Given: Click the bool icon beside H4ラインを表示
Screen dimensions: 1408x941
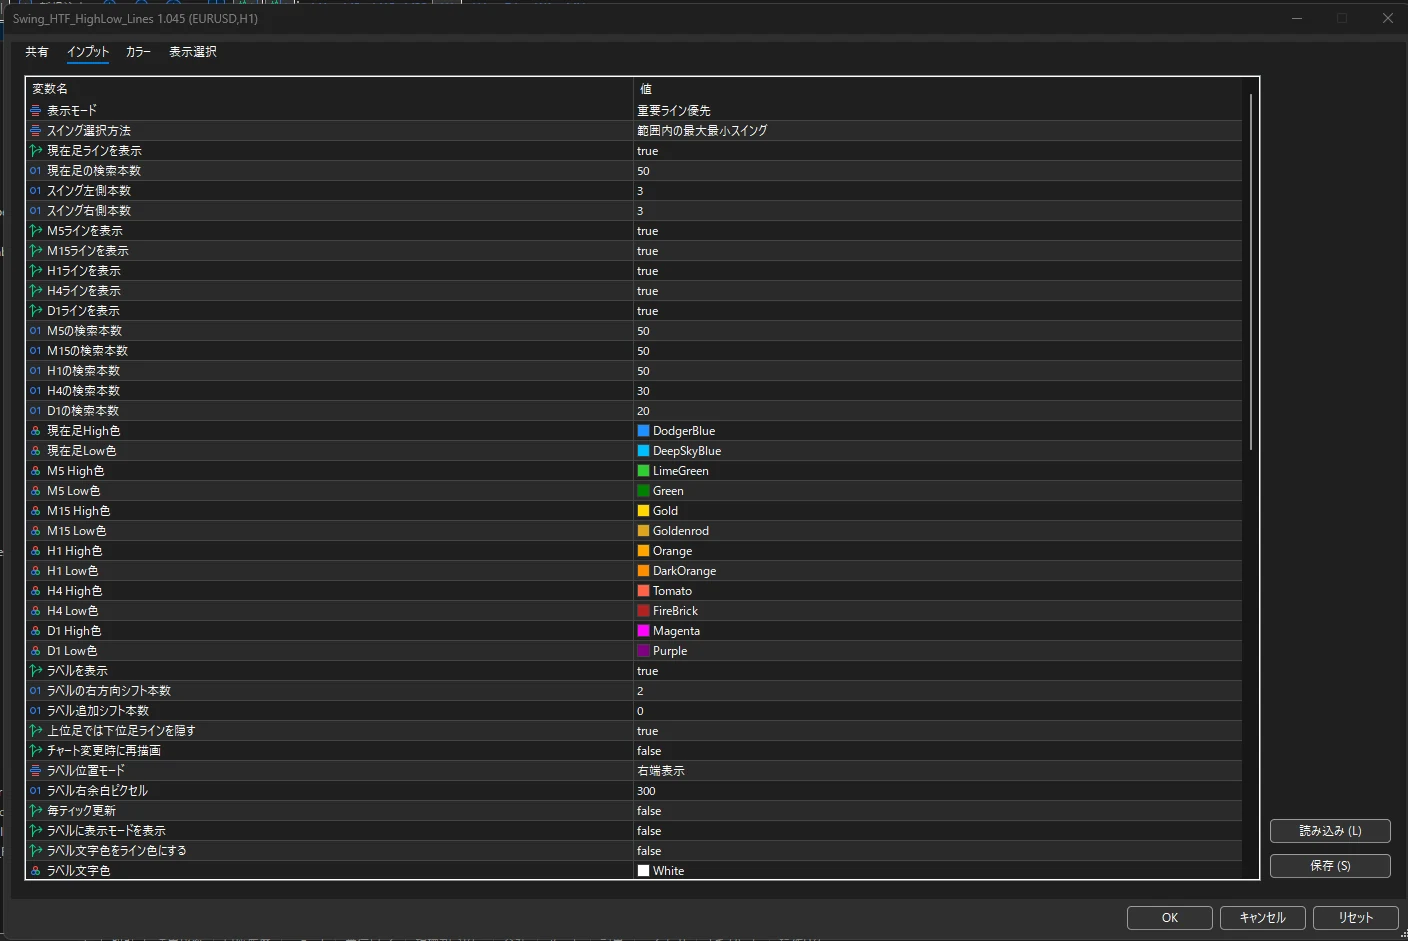Looking at the screenshot, I should tap(36, 291).
